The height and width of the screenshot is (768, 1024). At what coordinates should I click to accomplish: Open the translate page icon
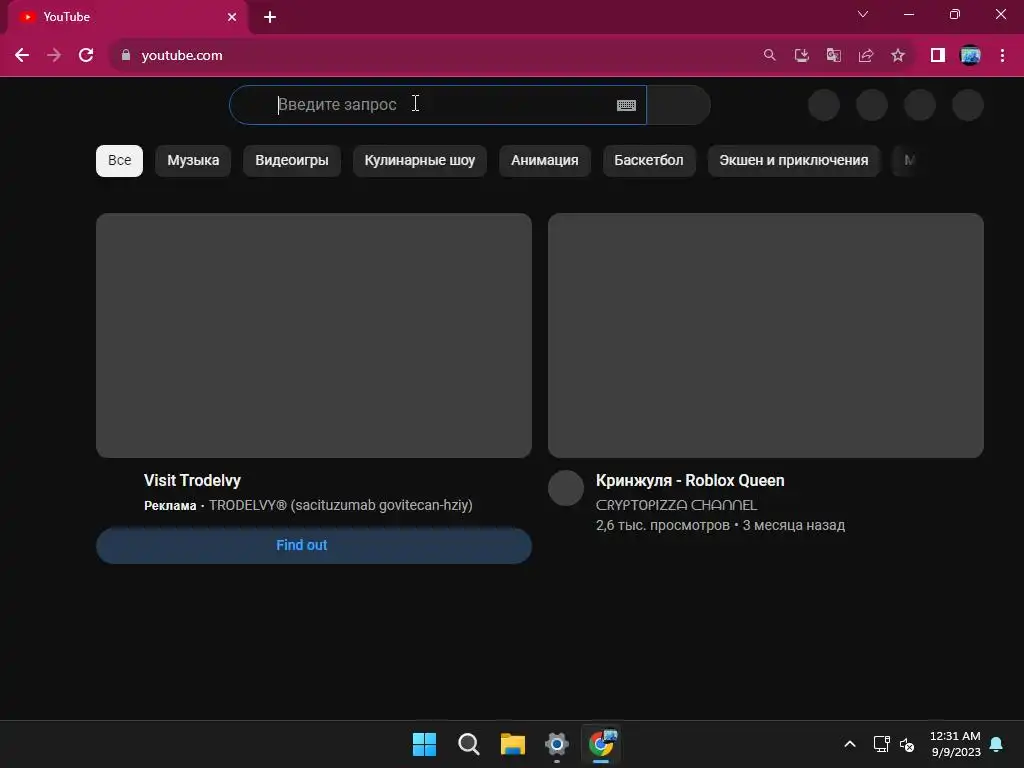[834, 56]
